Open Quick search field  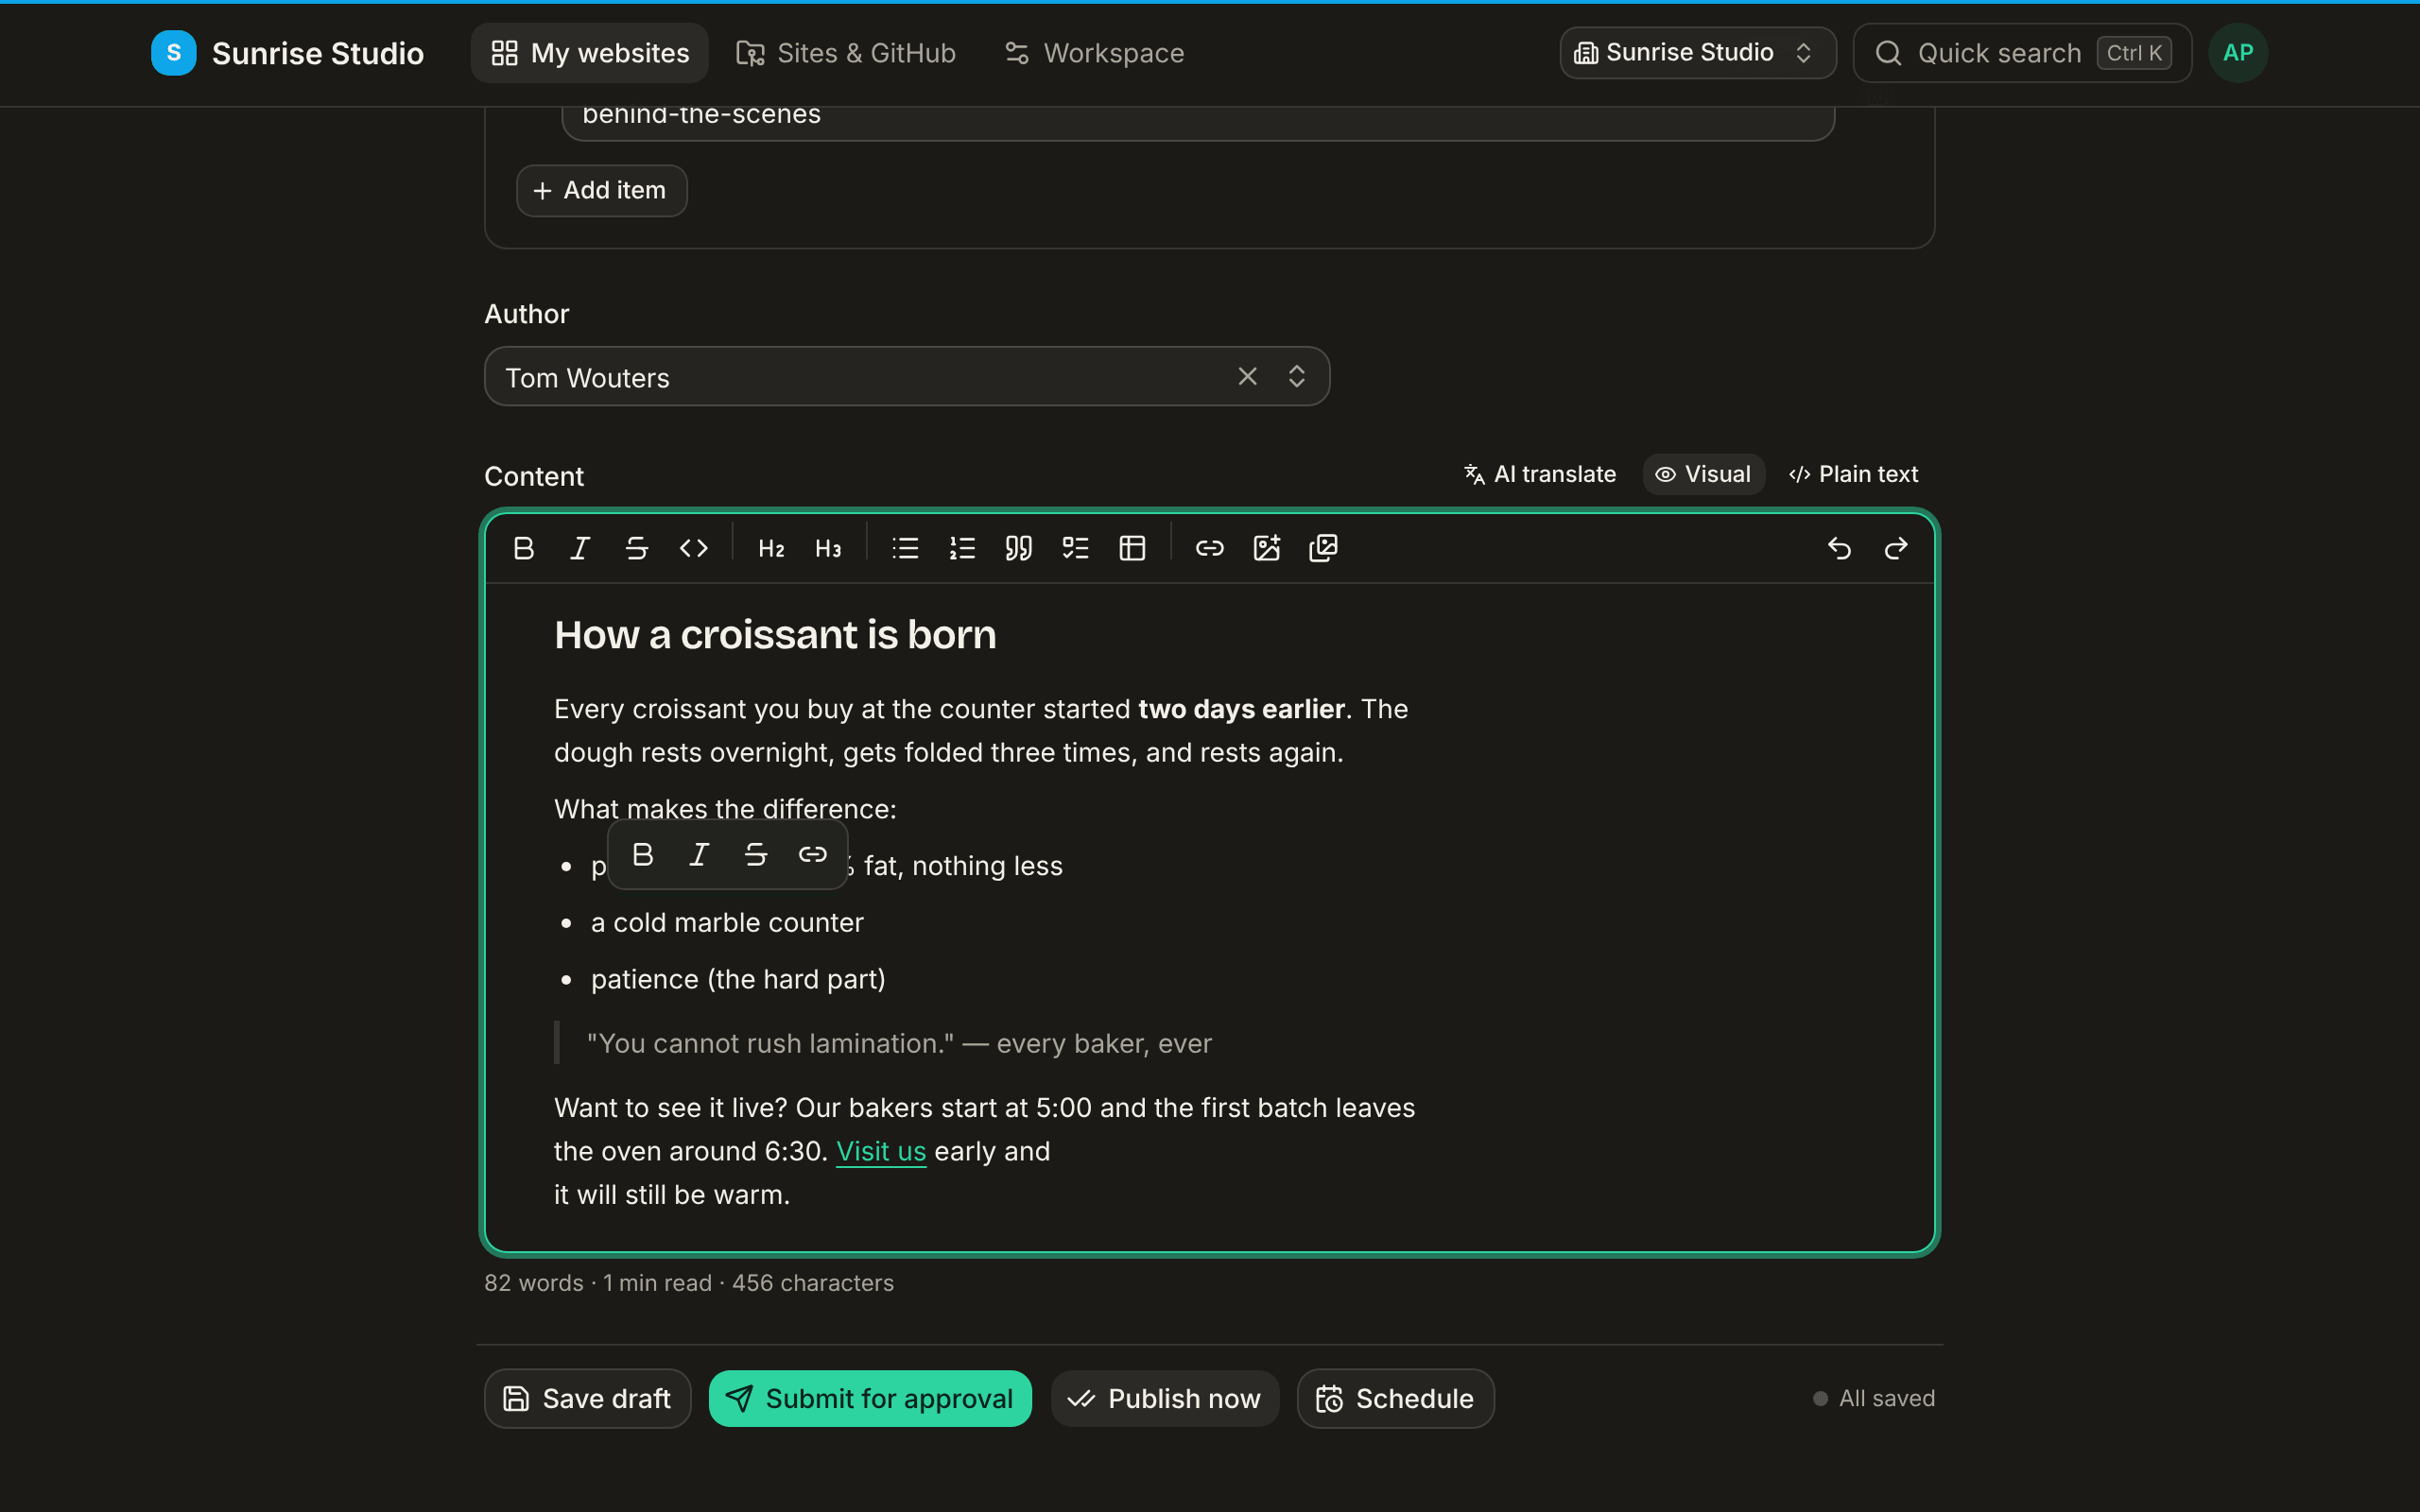pos(2022,53)
